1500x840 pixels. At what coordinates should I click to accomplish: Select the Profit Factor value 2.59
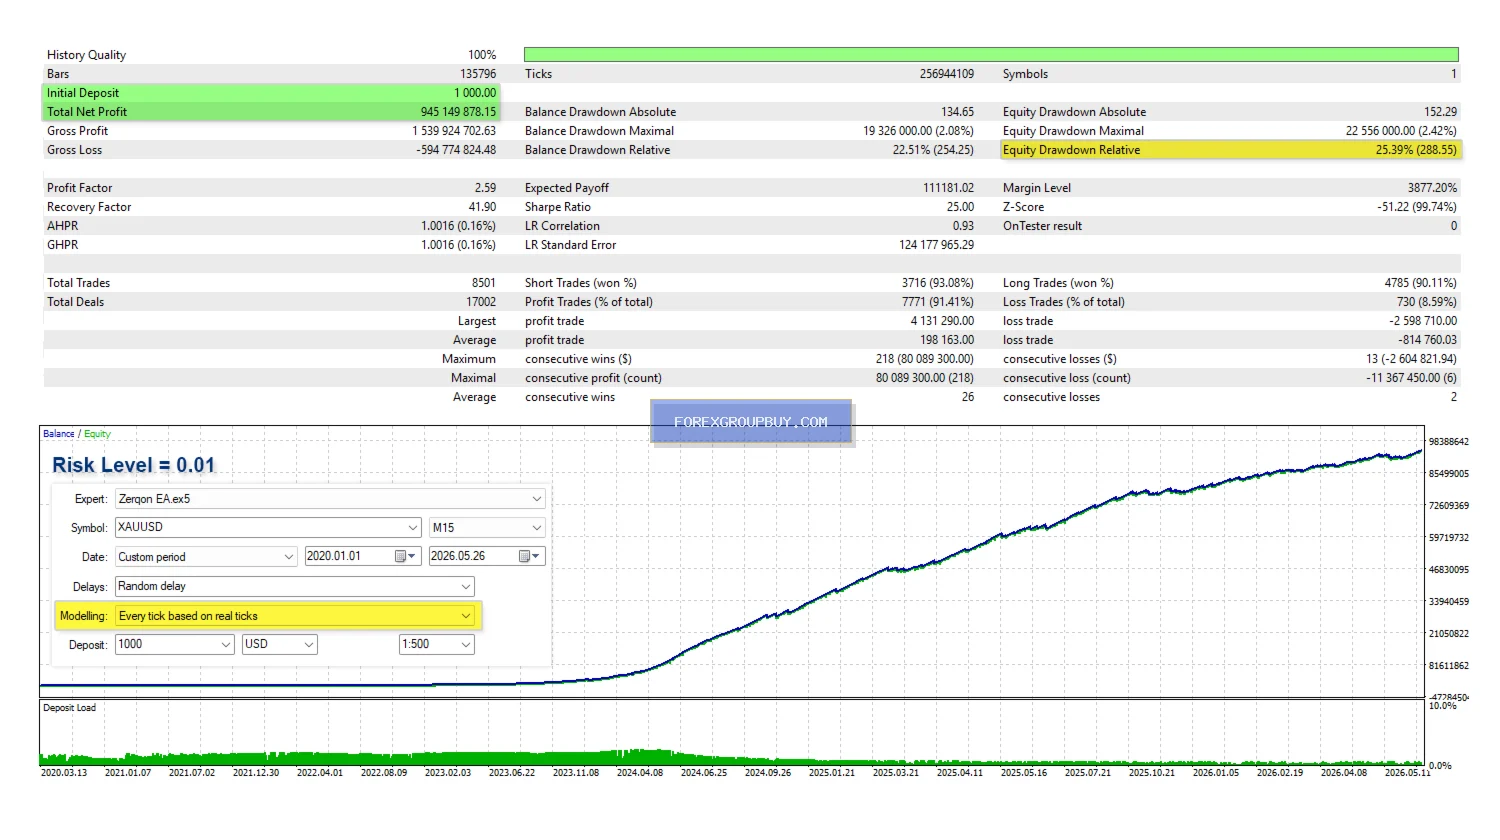point(485,188)
